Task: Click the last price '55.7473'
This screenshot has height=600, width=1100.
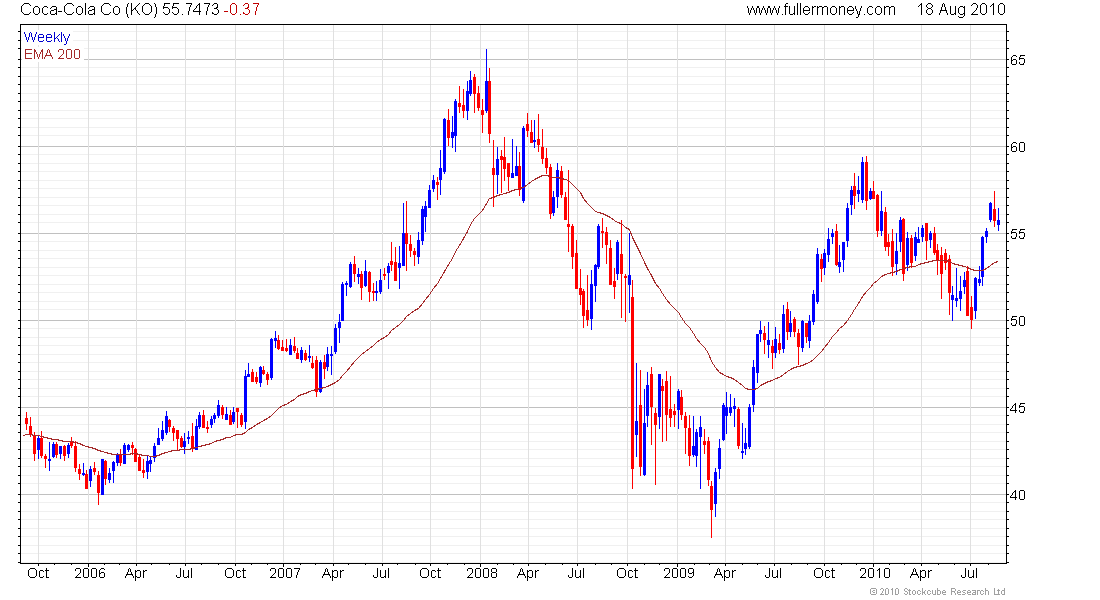Action: click(x=191, y=9)
